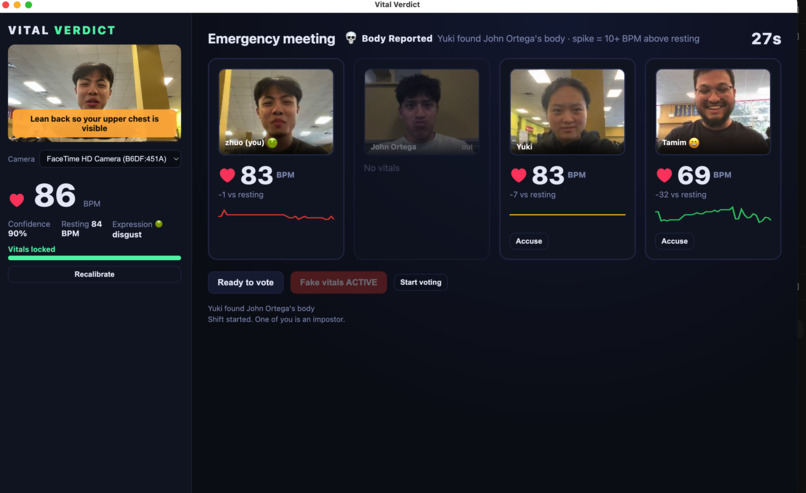Click the Body Reported label
This screenshot has height=493, width=806.
tap(397, 39)
